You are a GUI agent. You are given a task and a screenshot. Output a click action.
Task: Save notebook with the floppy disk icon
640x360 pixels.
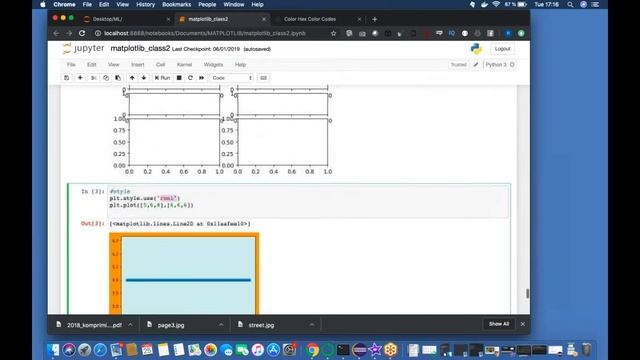coord(67,78)
